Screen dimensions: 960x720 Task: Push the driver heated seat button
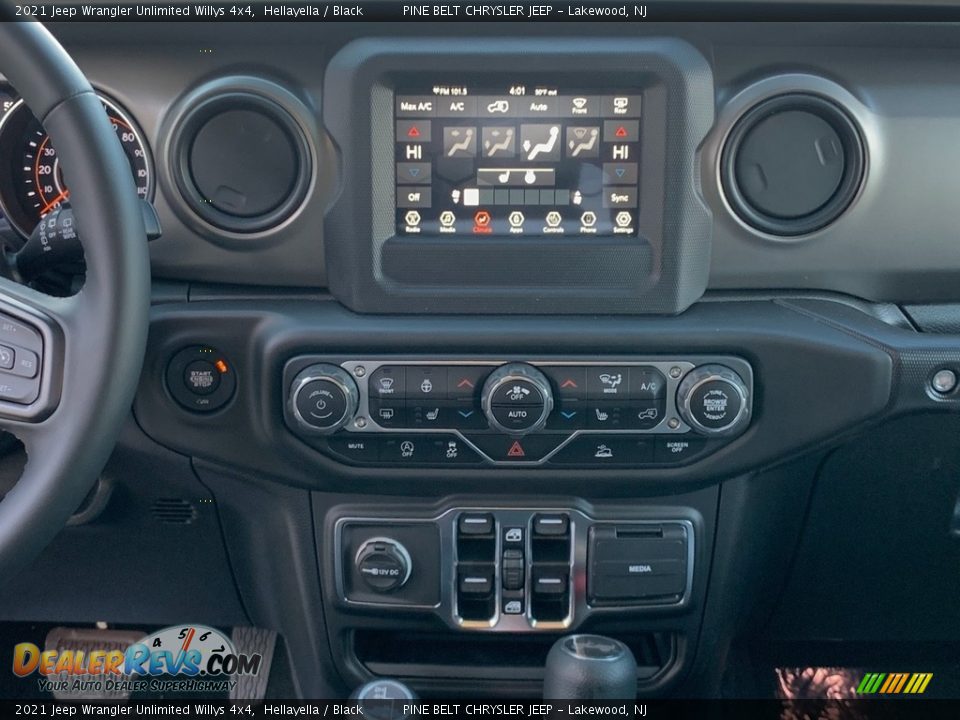point(432,414)
